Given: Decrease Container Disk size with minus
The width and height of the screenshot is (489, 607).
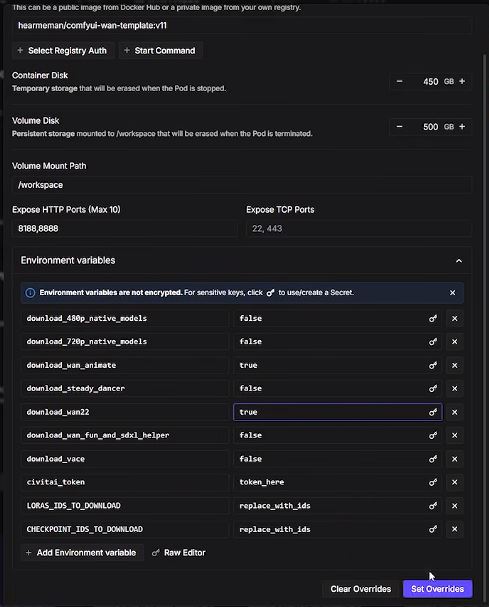Looking at the screenshot, I should pos(399,82).
